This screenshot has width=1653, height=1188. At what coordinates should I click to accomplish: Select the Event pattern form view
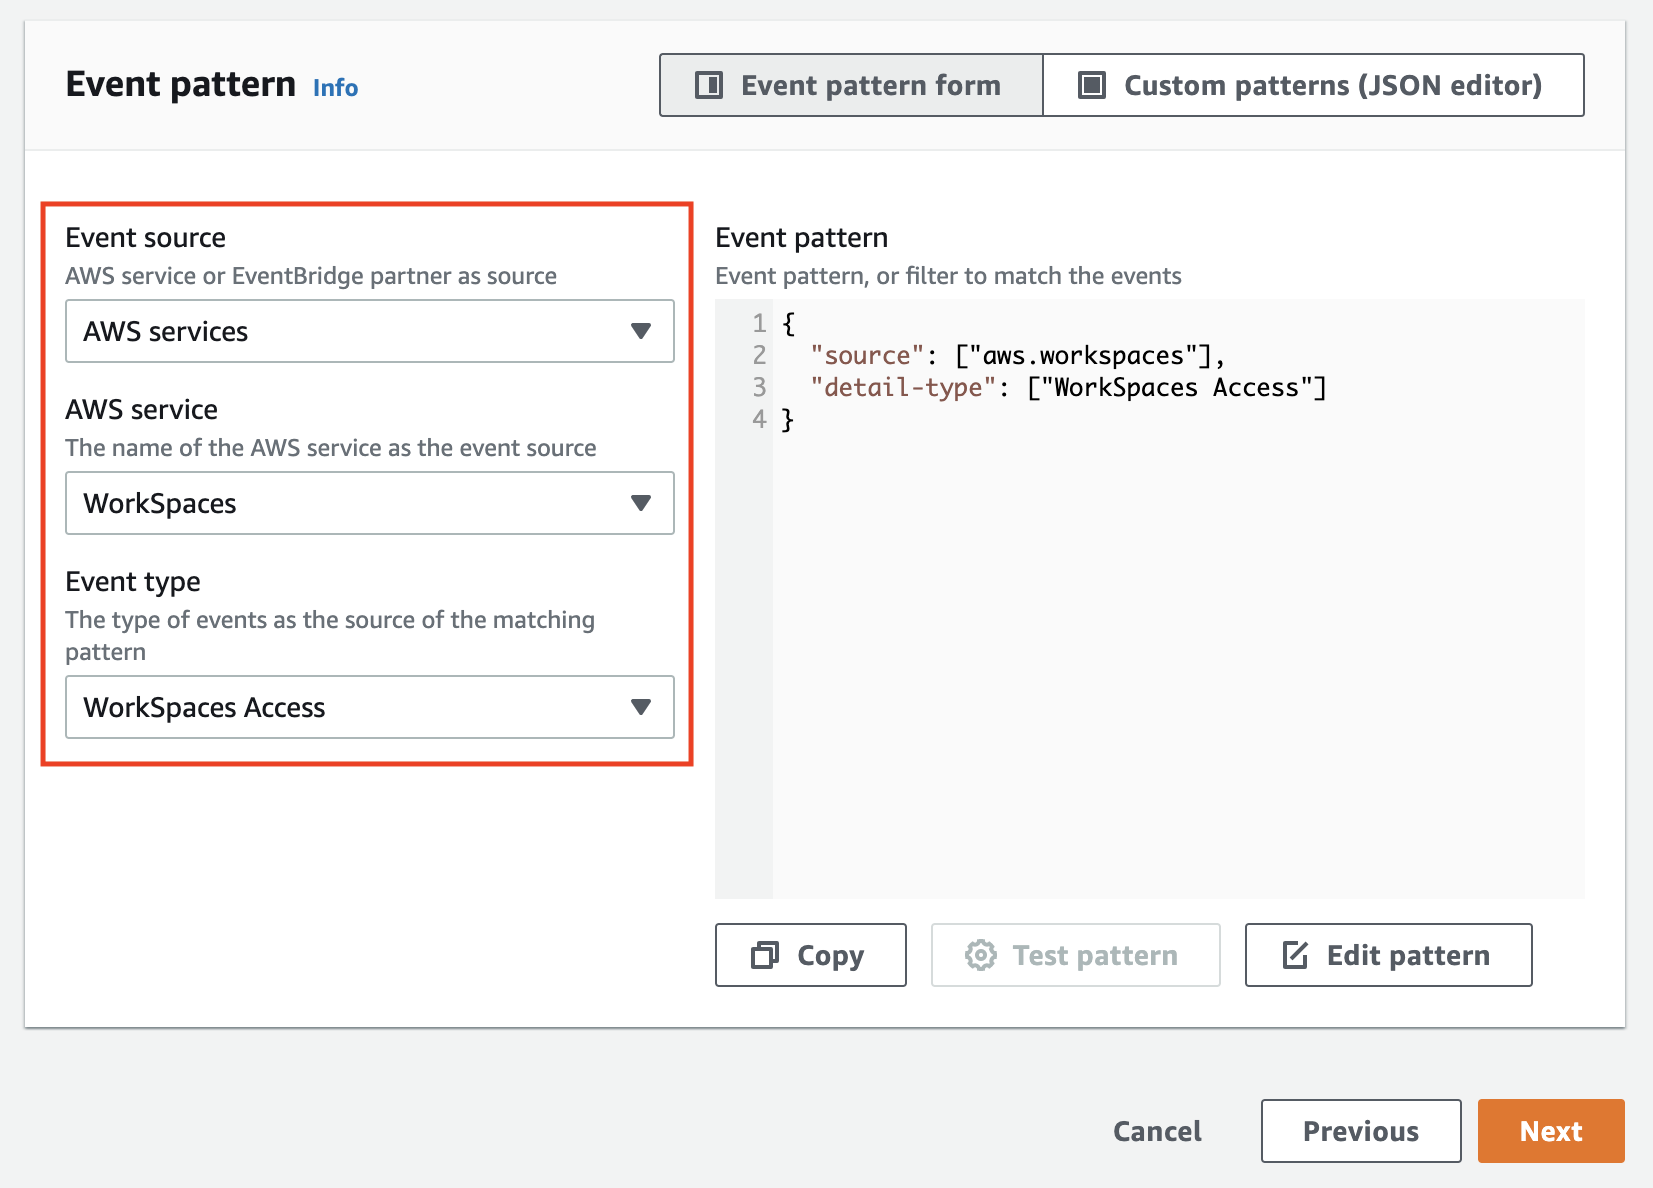(x=849, y=85)
